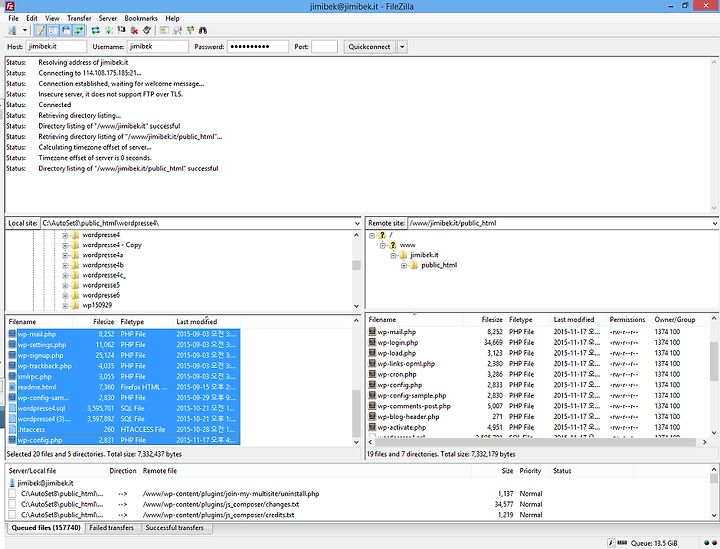
Task: Open the Quickconnect history dropdown
Action: click(x=402, y=47)
